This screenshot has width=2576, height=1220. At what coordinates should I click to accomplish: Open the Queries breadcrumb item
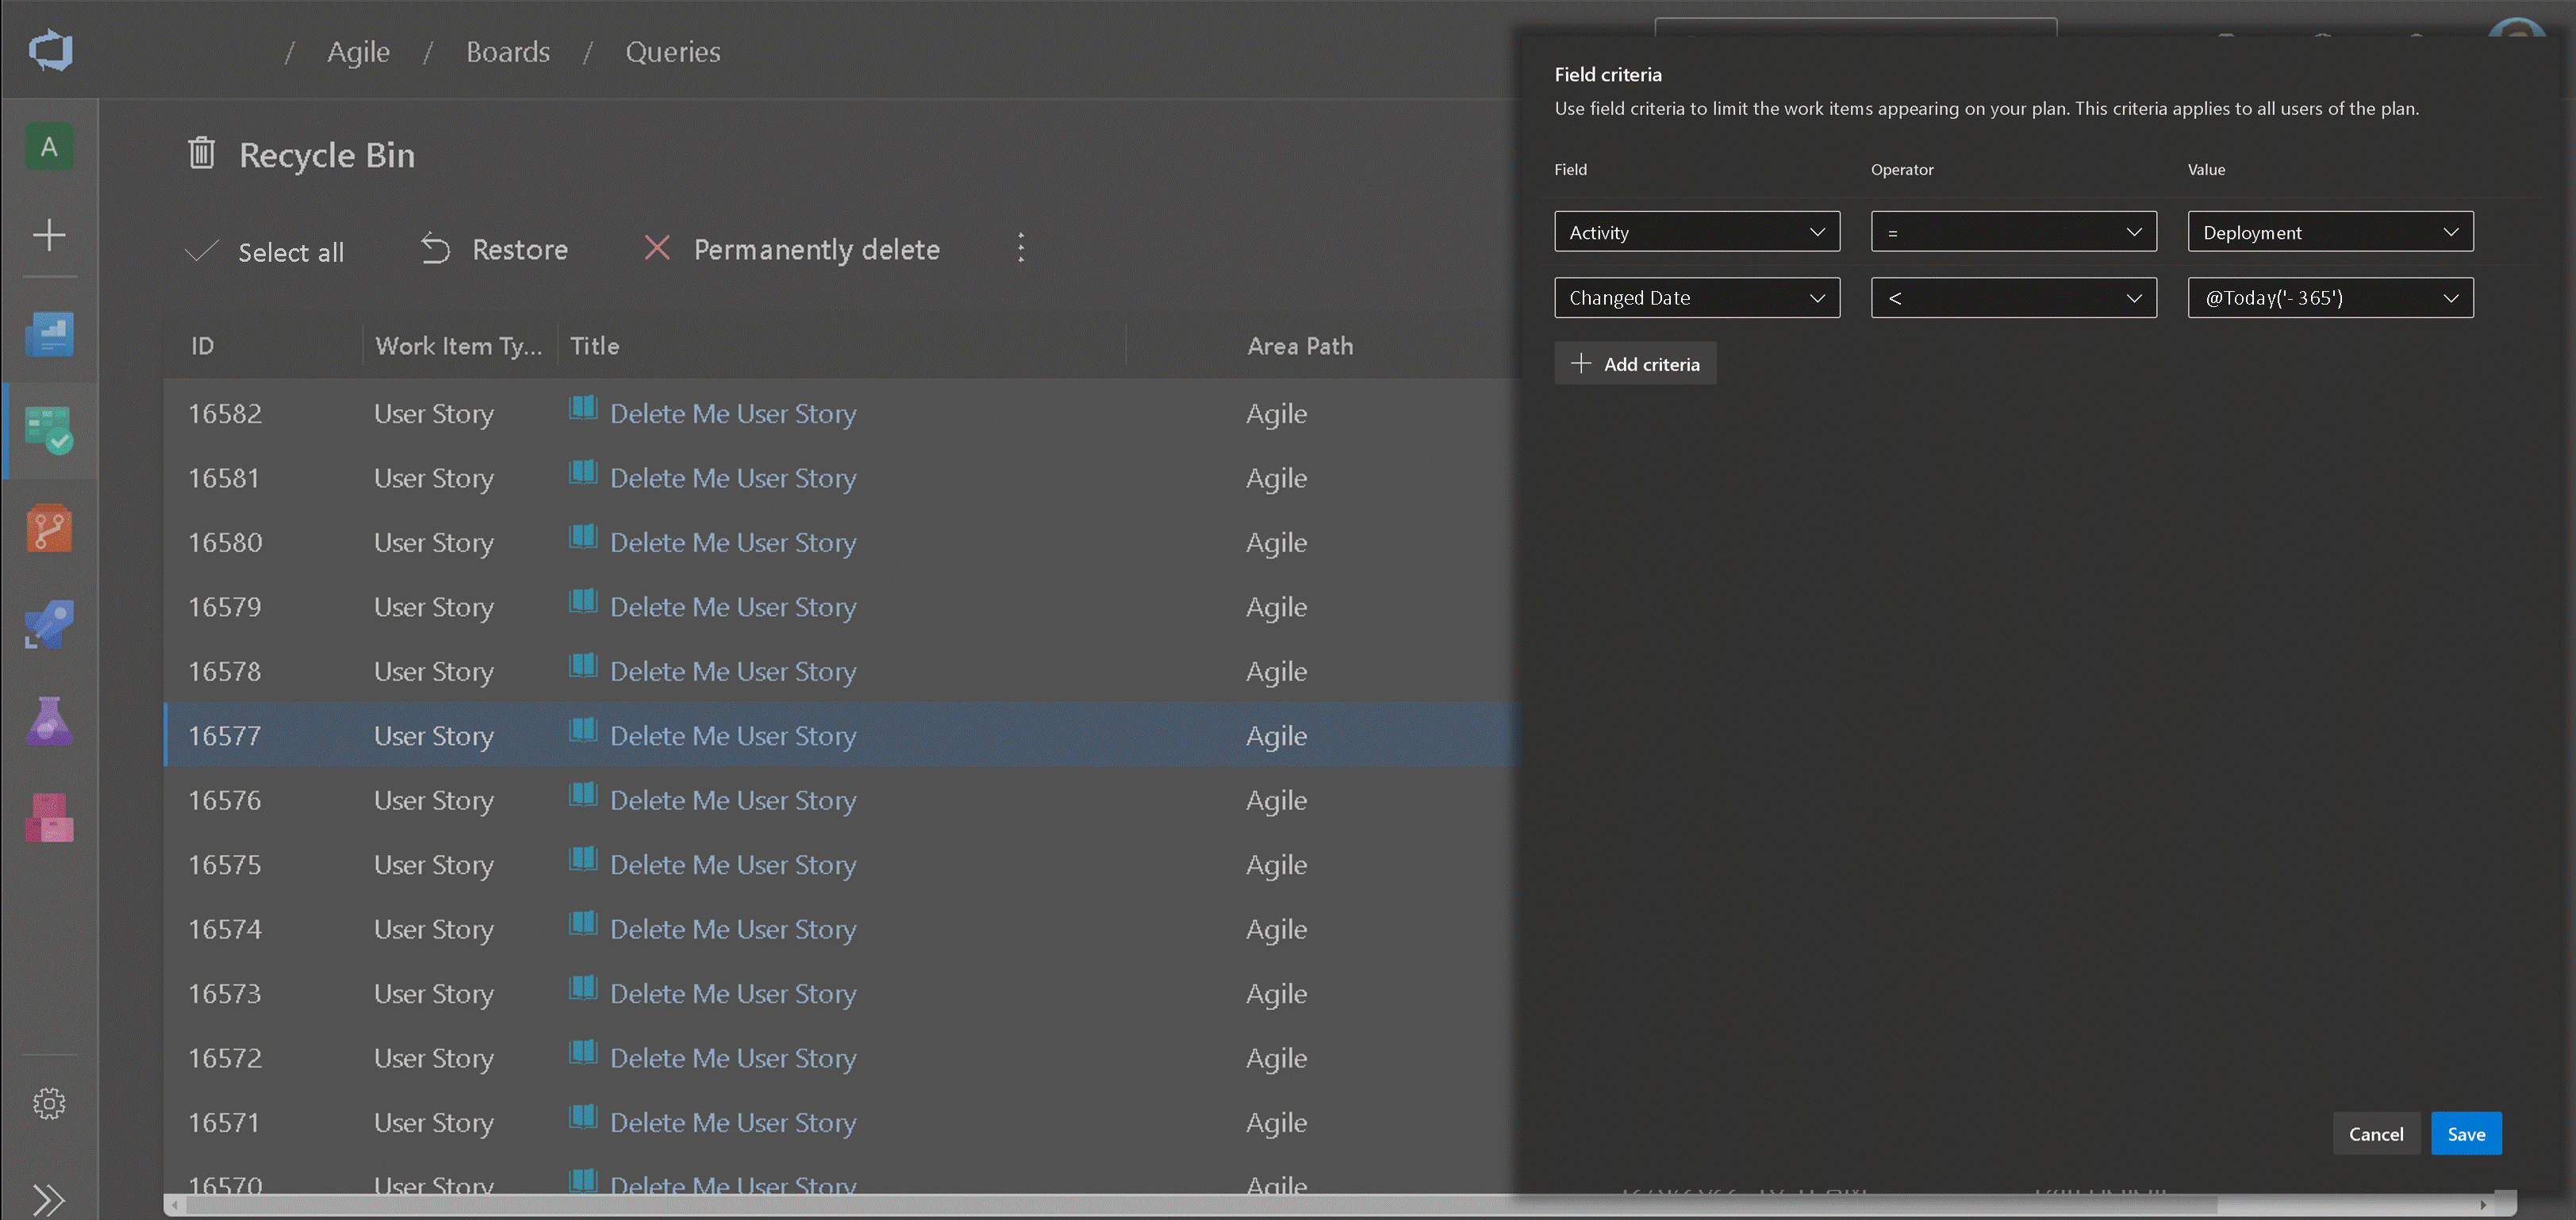[x=673, y=51]
